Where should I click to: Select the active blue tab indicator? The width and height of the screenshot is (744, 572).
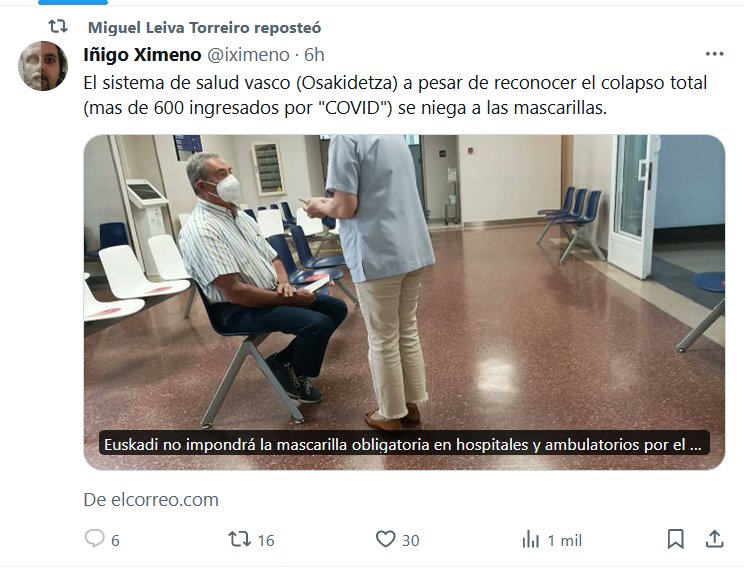pyautogui.click(x=73, y=2)
